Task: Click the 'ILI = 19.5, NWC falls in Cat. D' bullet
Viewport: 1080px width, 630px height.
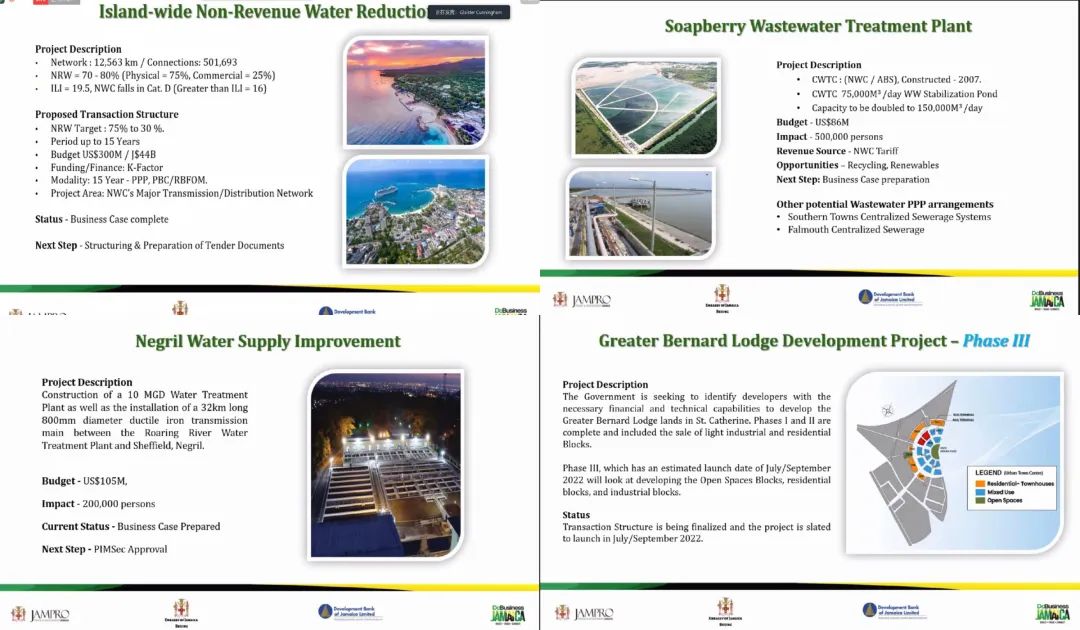Action: [158, 88]
